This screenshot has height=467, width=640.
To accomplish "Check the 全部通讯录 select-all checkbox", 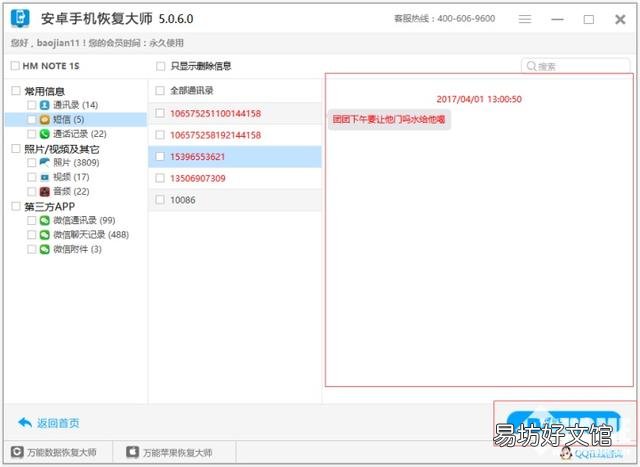I will point(160,91).
